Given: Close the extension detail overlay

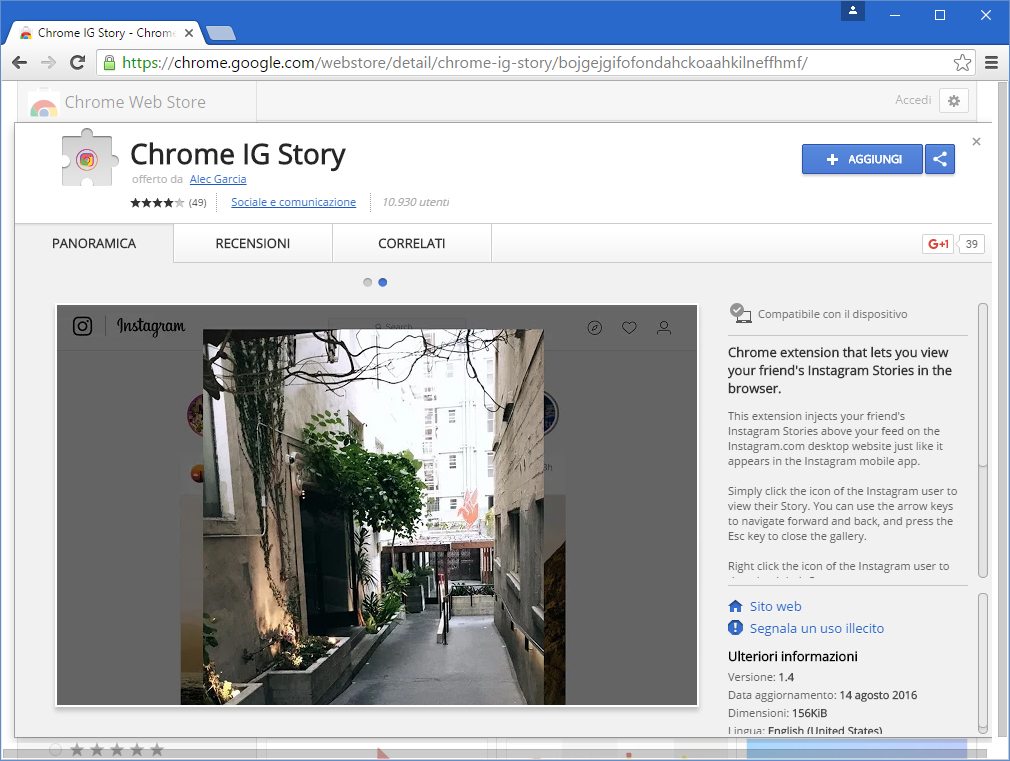Looking at the screenshot, I should 977,142.
